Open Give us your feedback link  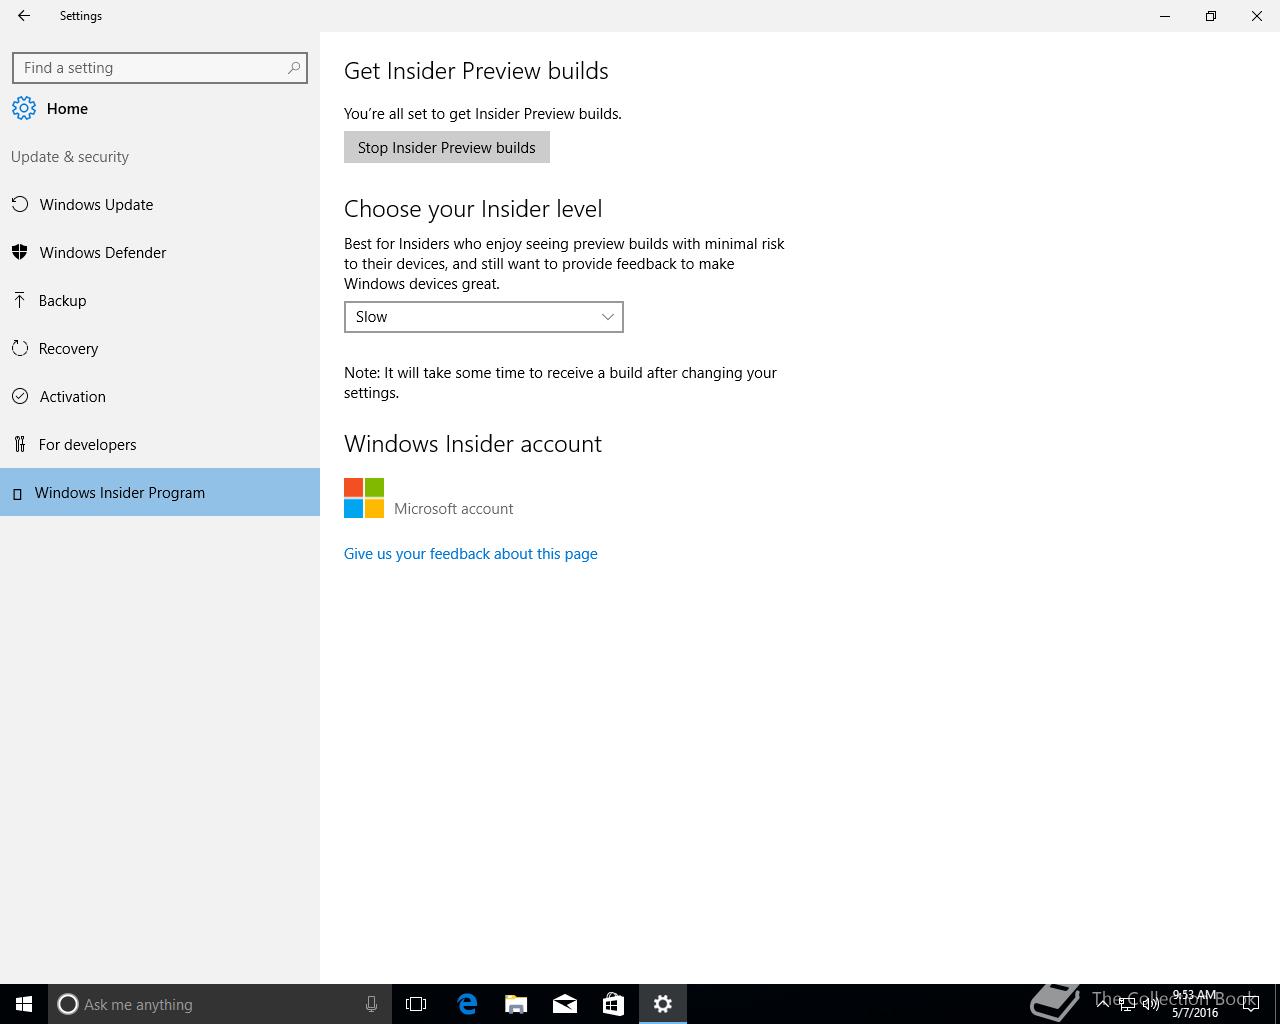coord(471,554)
